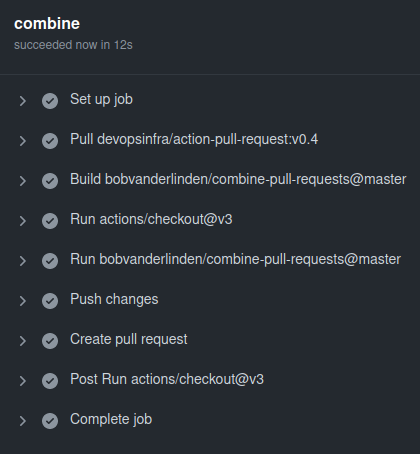Expand the Create pull request chevron
420x454 pixels.
[23, 341]
